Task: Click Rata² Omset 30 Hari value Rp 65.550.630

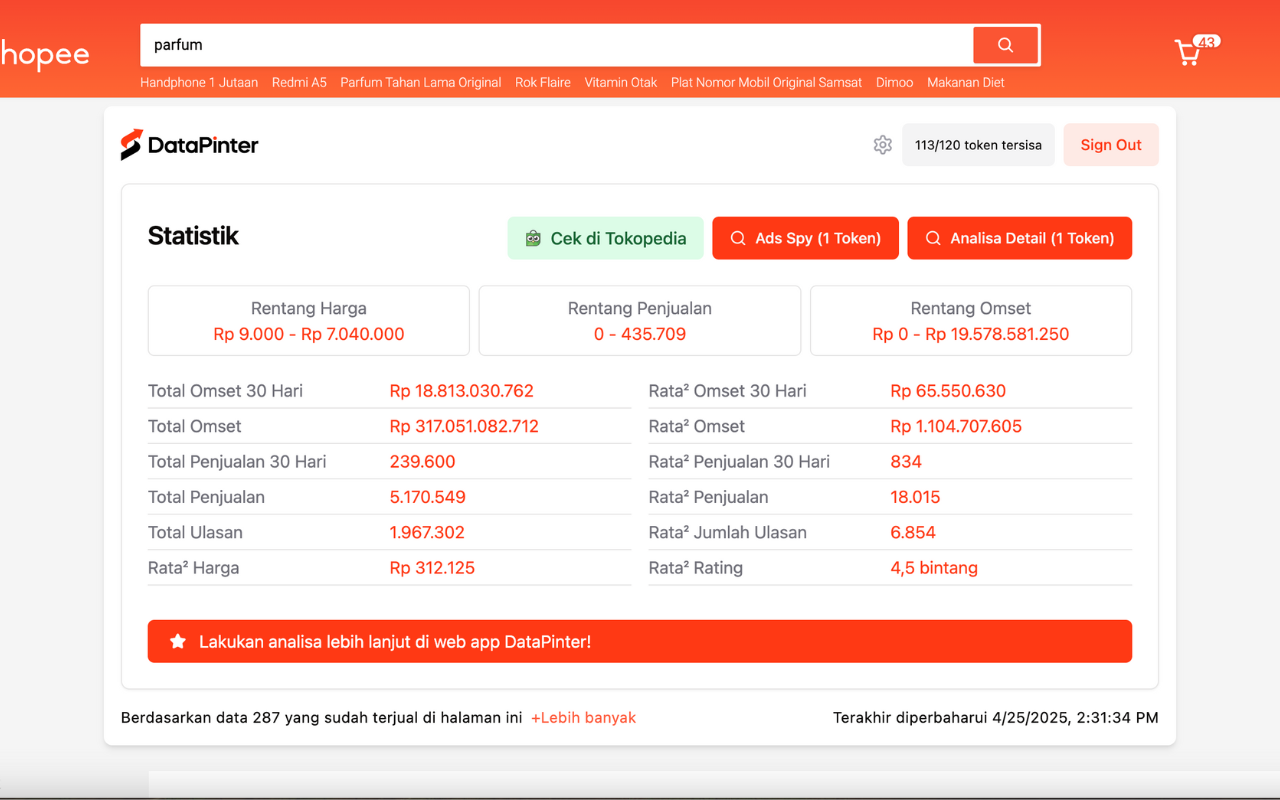Action: point(948,391)
